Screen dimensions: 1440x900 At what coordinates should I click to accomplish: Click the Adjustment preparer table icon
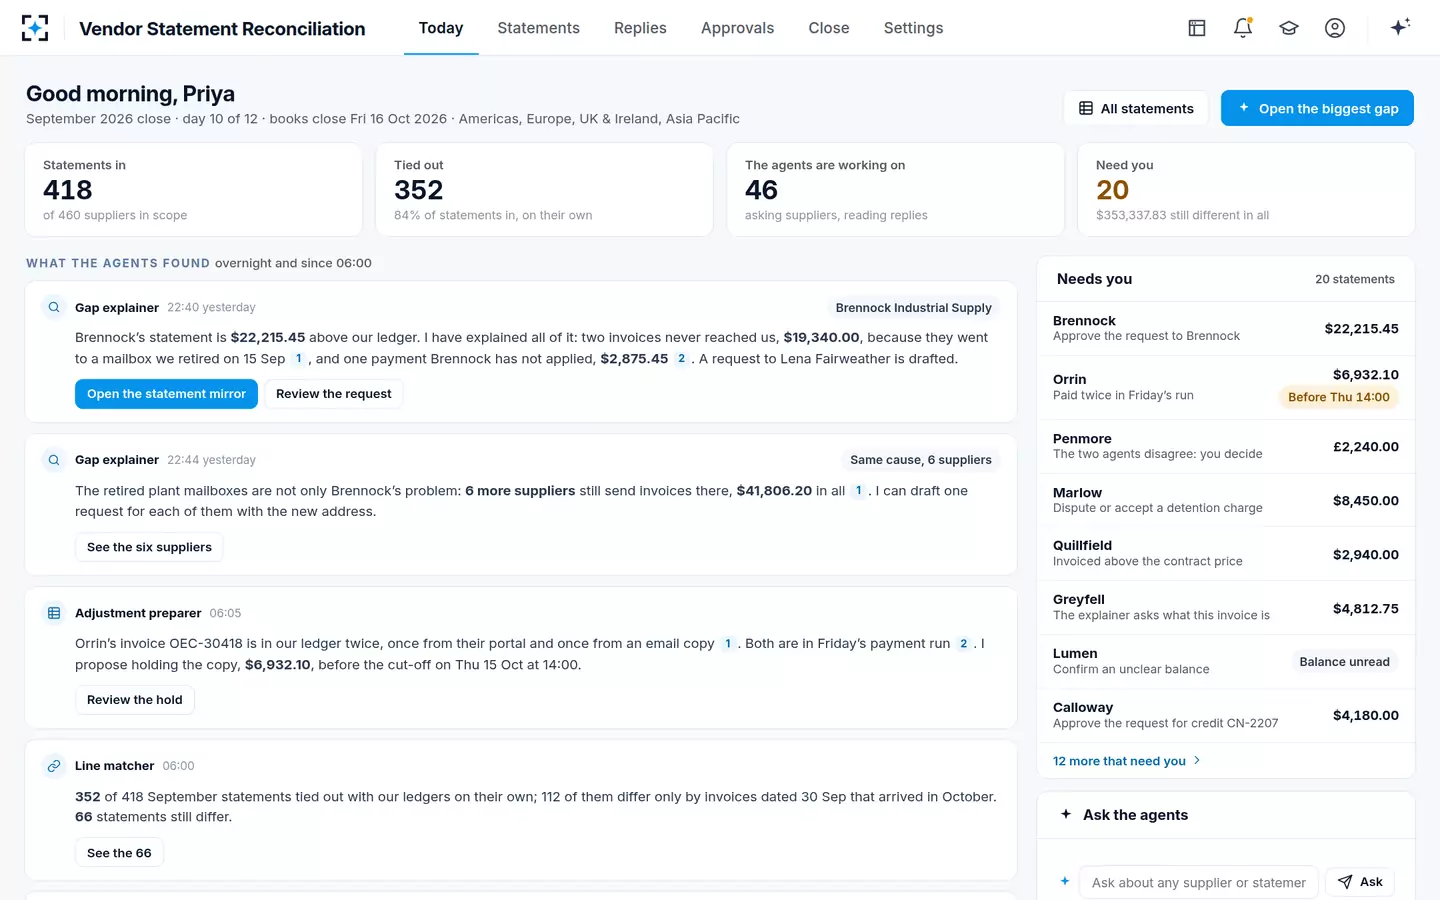[54, 613]
